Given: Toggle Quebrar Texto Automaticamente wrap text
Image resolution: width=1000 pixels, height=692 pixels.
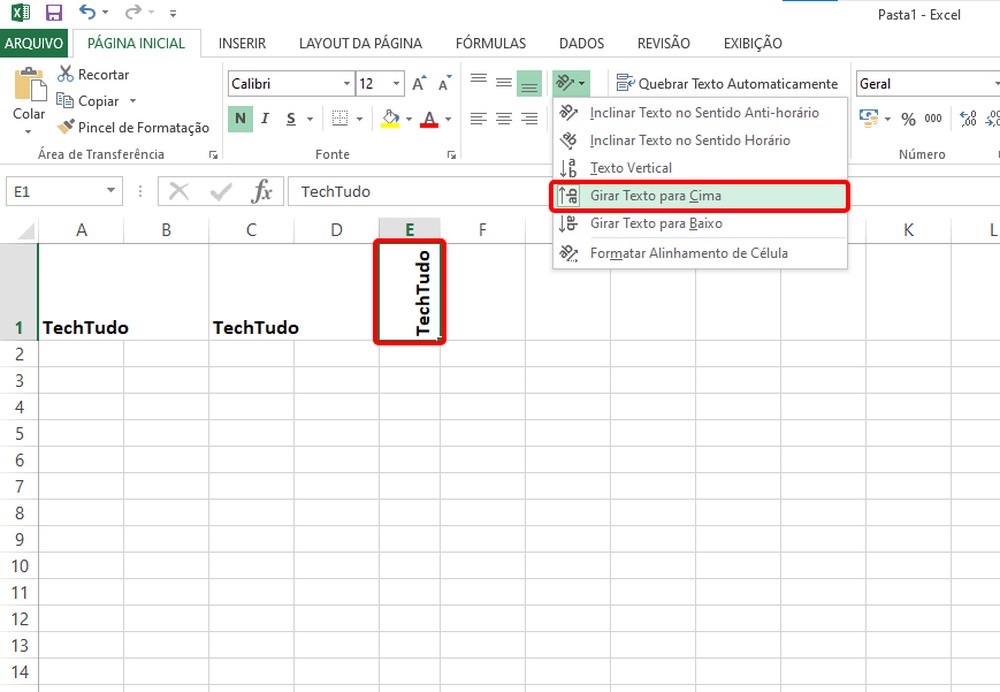Looking at the screenshot, I should coord(727,84).
